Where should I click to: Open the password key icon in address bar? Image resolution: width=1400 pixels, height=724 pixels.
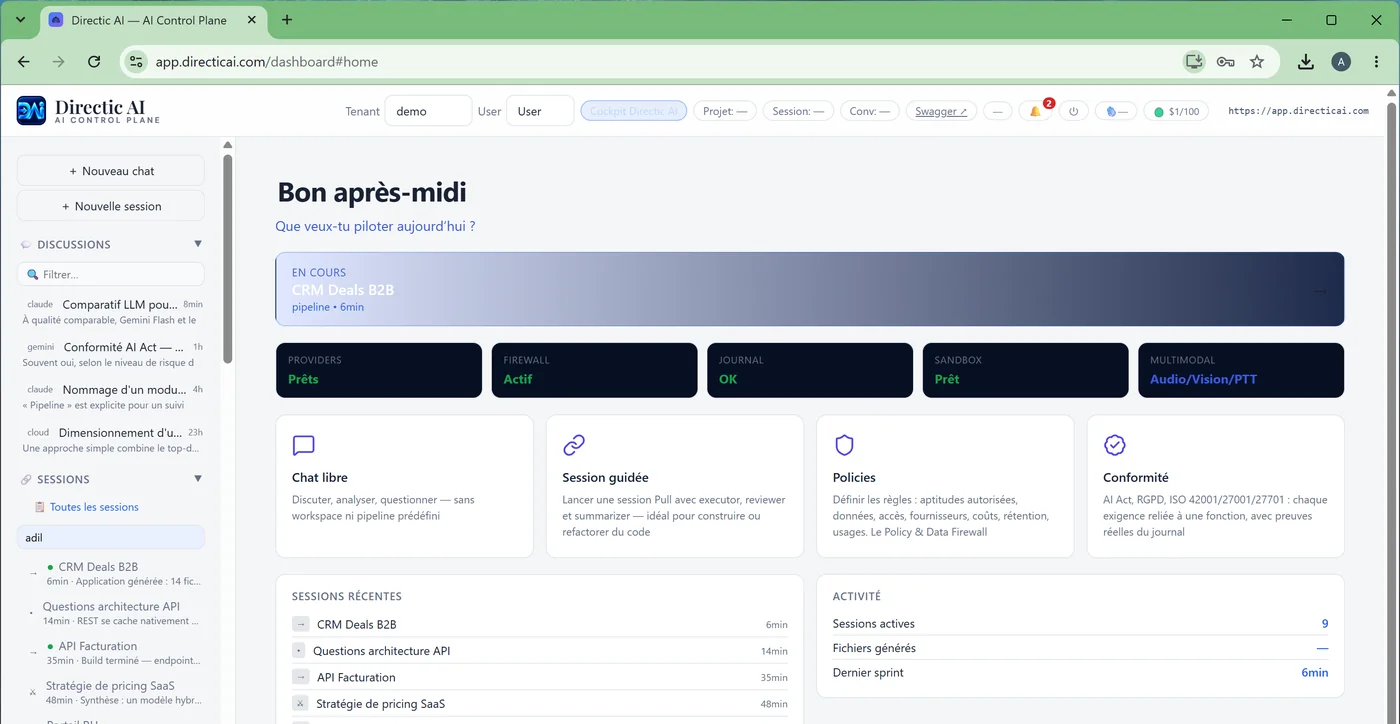[1225, 62]
